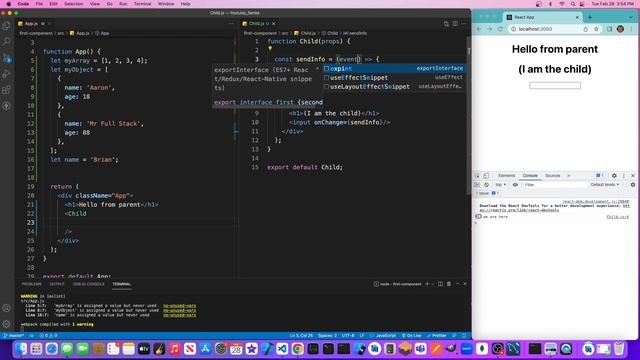
Task: Click the inspect element picker in DevTools
Action: coord(477,176)
